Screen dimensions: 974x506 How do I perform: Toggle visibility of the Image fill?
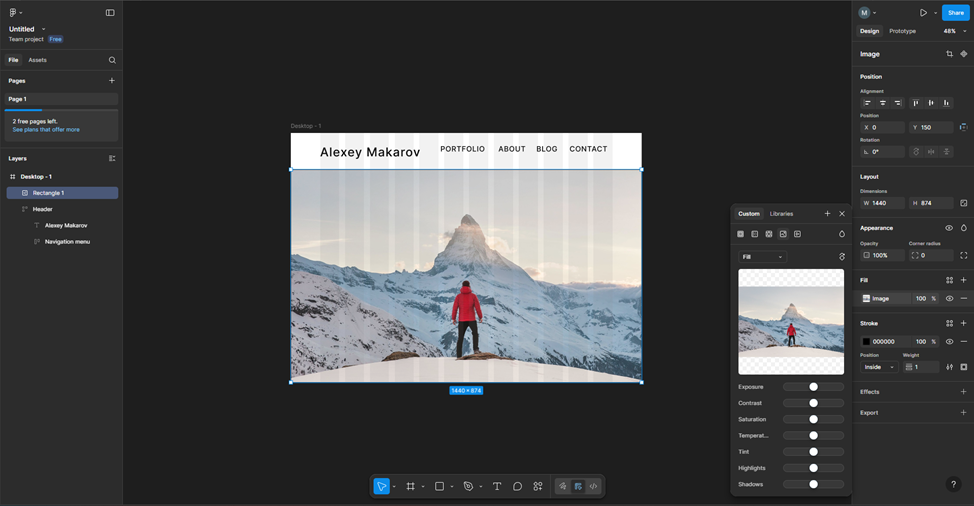click(x=949, y=298)
